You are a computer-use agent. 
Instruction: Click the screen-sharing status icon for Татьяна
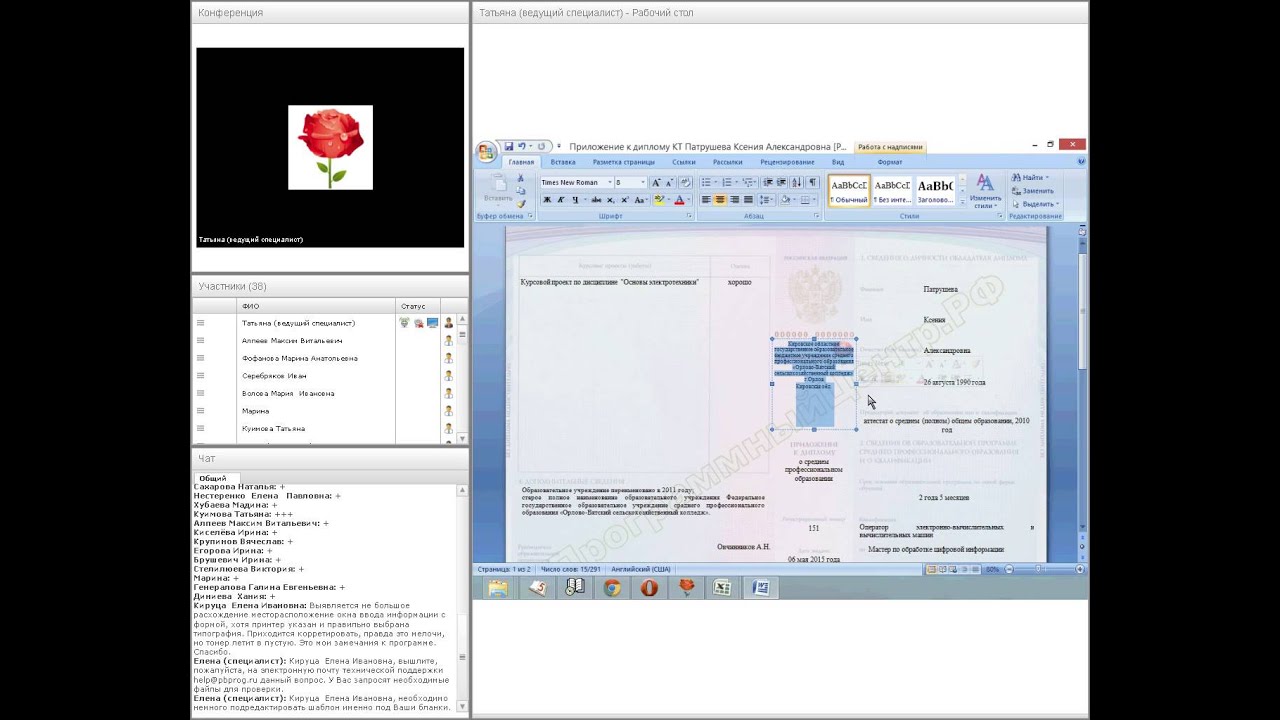pos(432,323)
